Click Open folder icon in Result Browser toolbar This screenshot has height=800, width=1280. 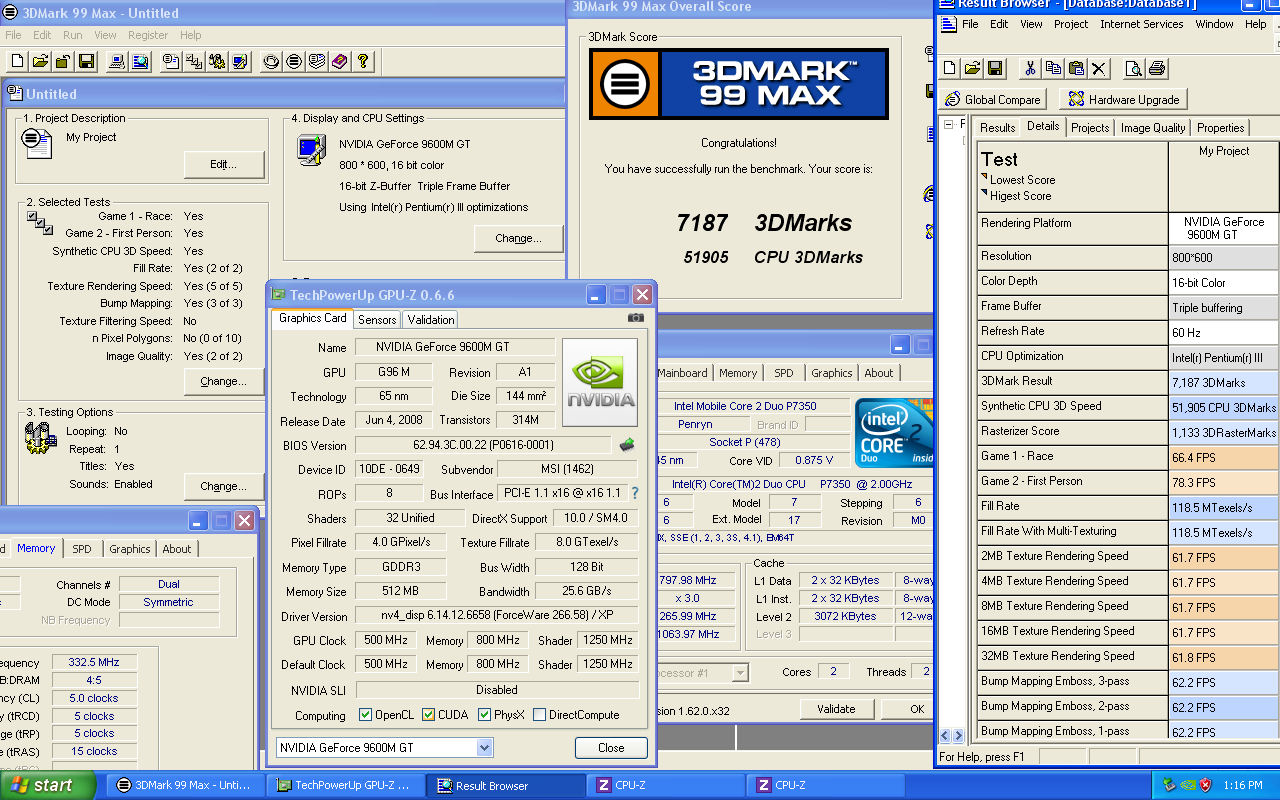click(x=972, y=68)
